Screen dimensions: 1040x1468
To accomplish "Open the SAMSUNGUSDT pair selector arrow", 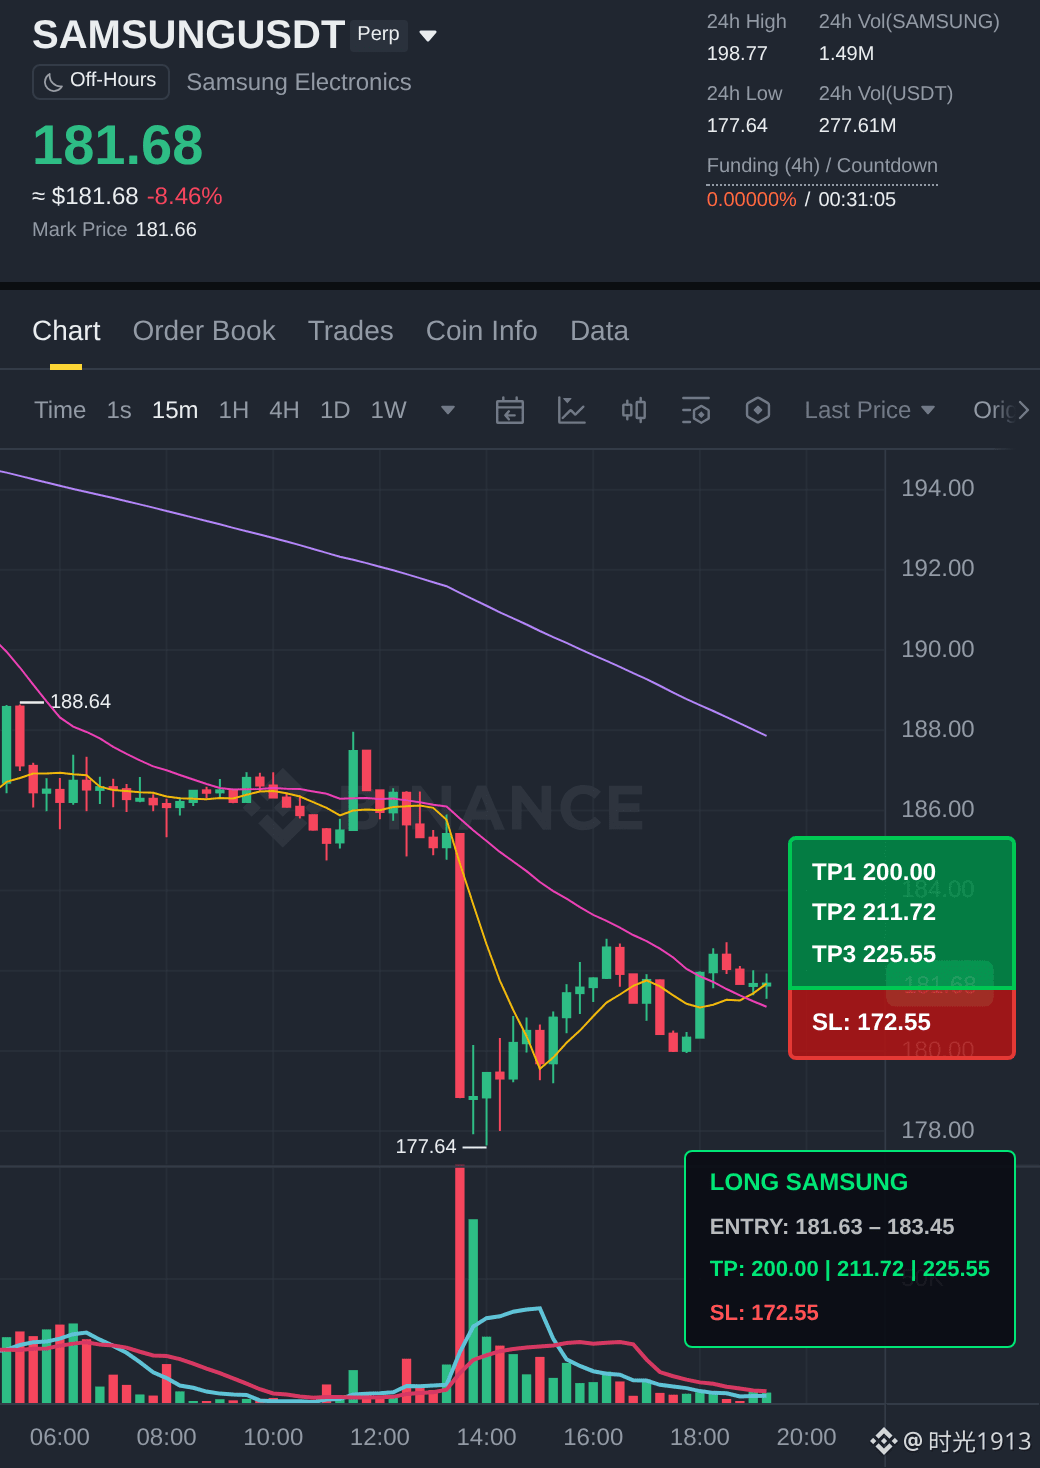I will click(x=428, y=36).
